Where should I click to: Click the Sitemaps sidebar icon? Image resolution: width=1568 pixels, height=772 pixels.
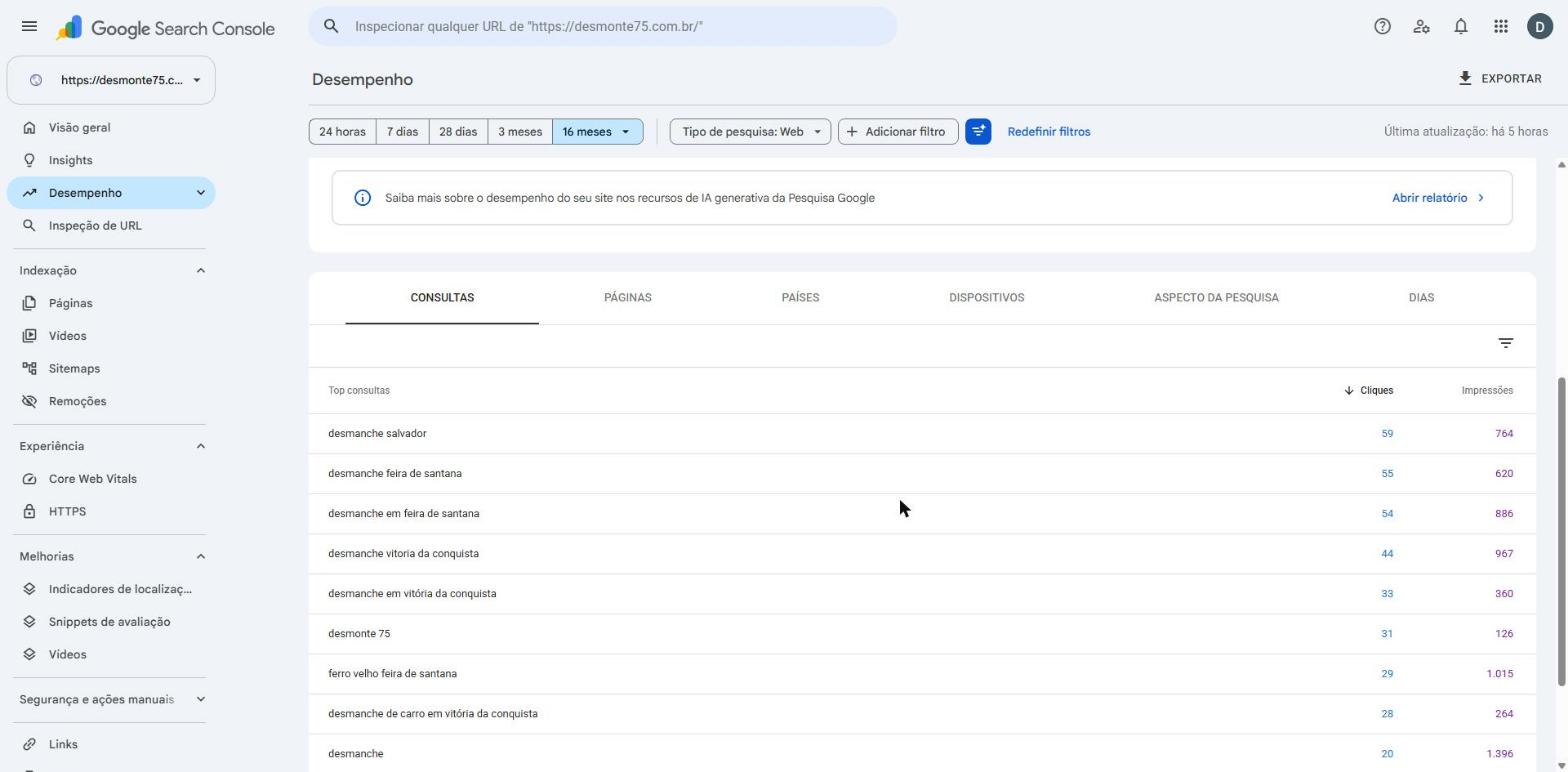[29, 369]
